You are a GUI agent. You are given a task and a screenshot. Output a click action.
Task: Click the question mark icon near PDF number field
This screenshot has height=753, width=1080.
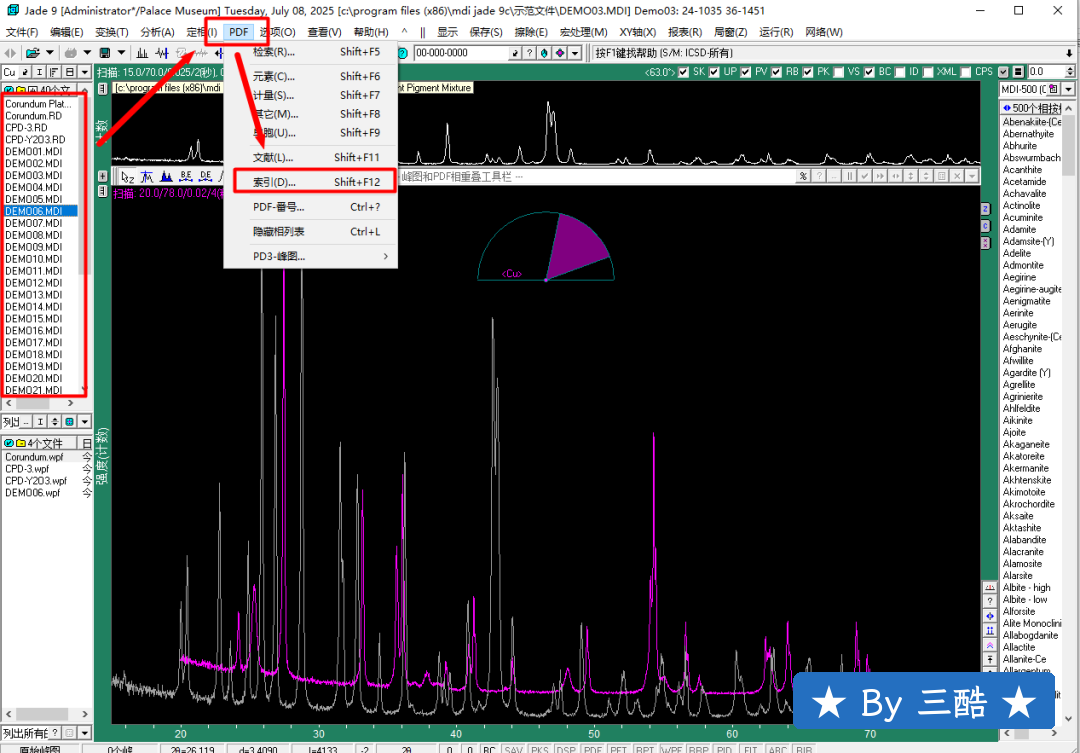click(529, 53)
